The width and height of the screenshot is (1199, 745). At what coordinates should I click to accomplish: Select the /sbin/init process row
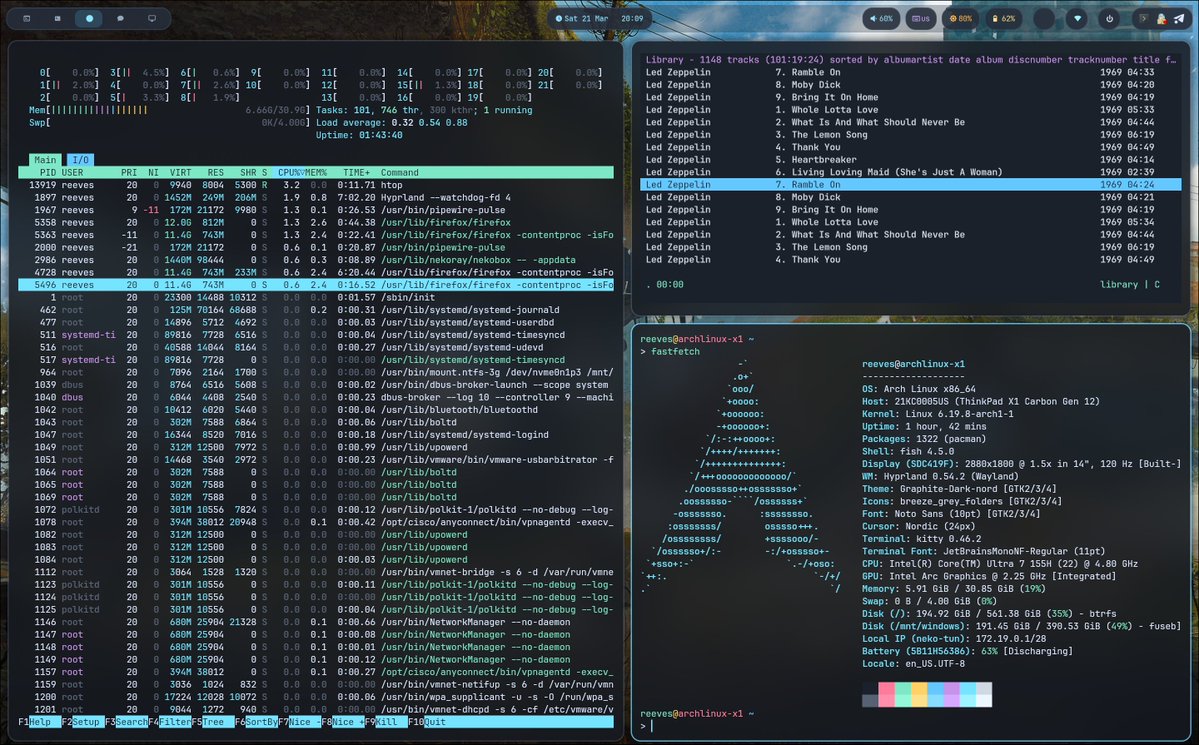click(316, 298)
